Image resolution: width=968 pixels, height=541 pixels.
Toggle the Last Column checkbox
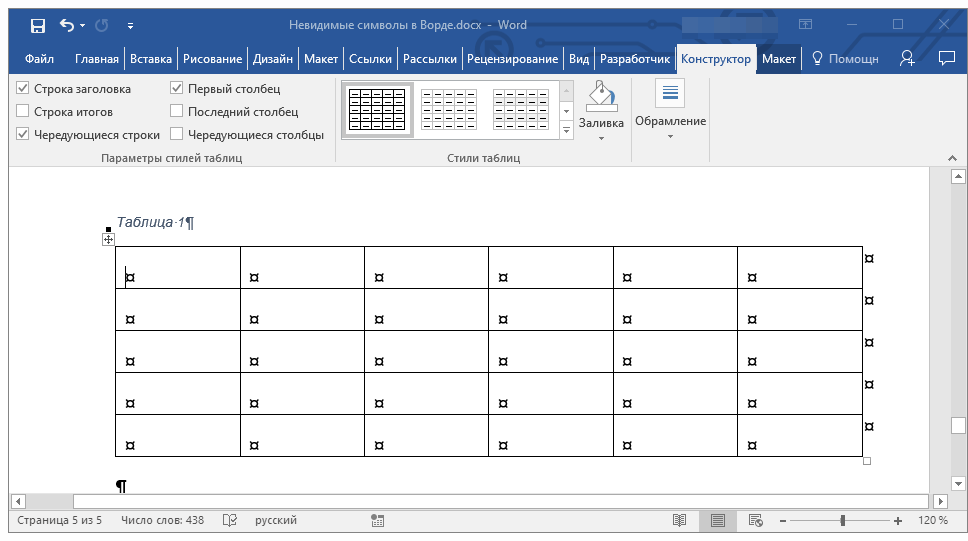pyautogui.click(x=177, y=112)
